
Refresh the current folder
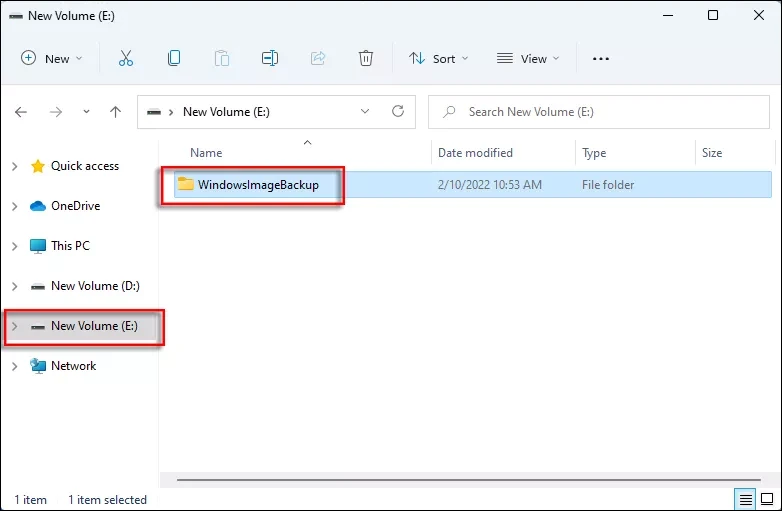397,111
